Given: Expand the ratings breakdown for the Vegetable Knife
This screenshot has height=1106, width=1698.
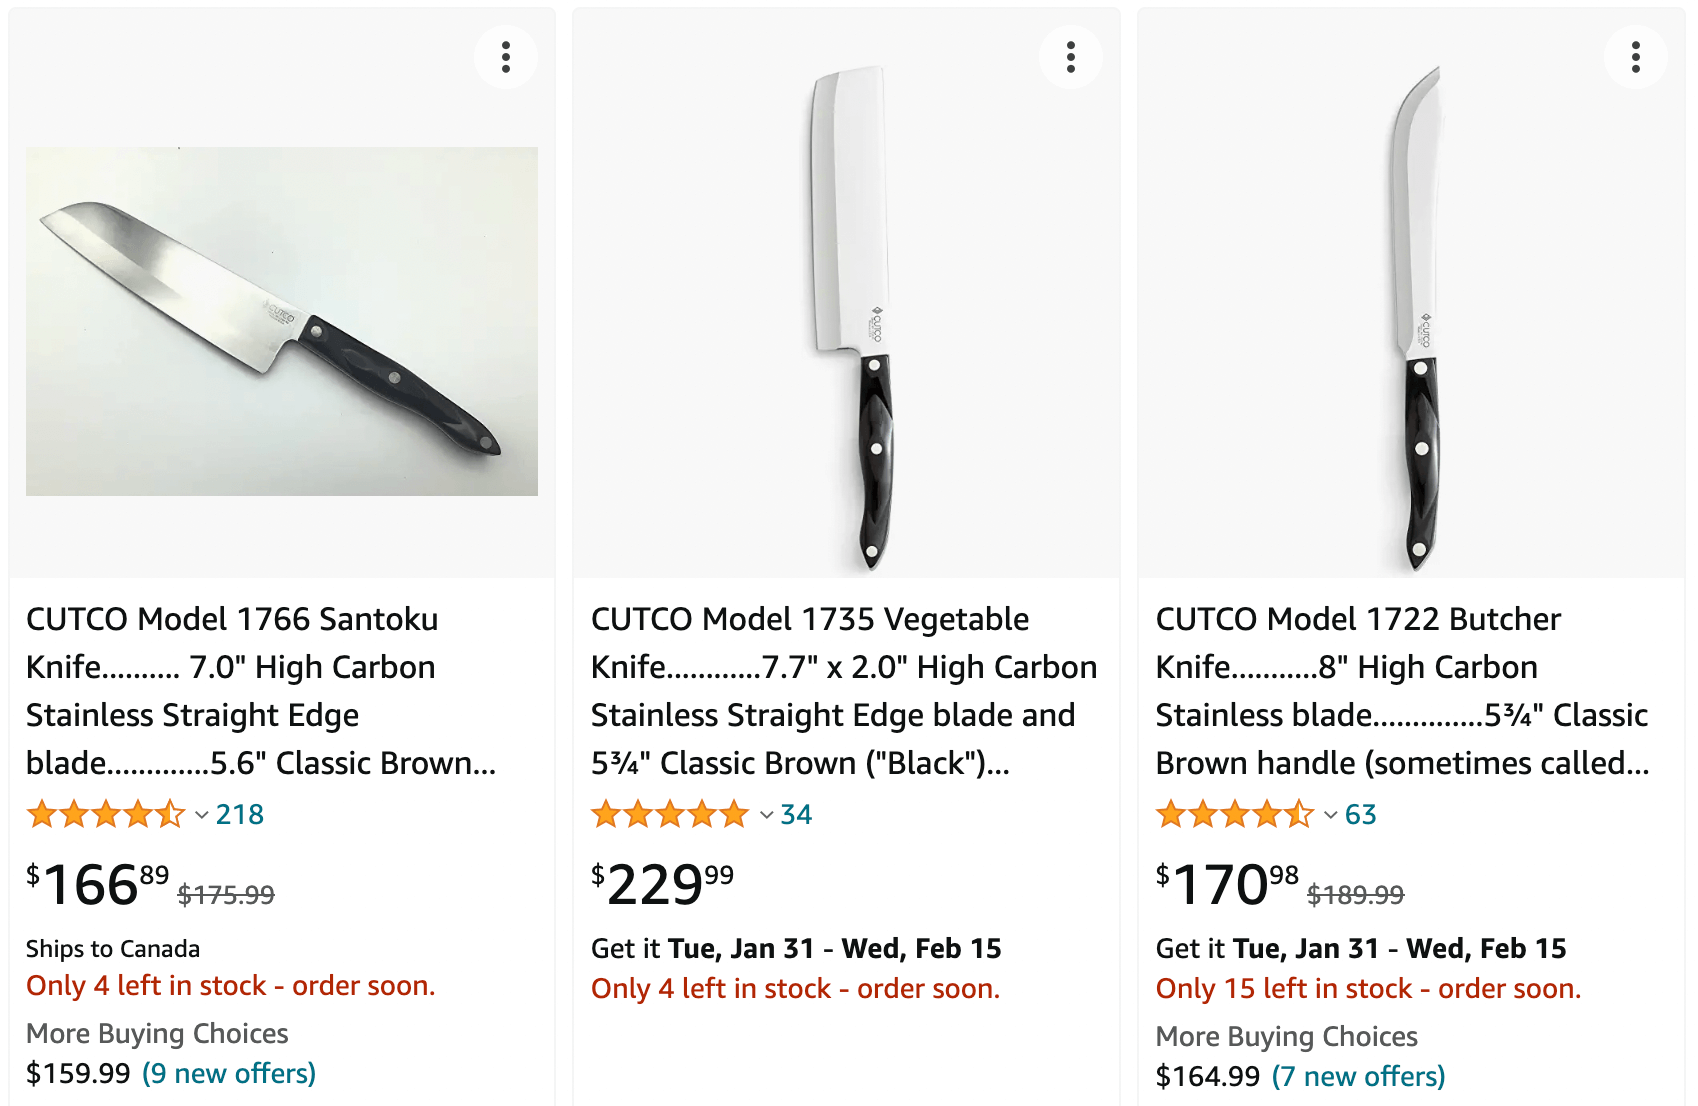Looking at the screenshot, I should tap(765, 814).
